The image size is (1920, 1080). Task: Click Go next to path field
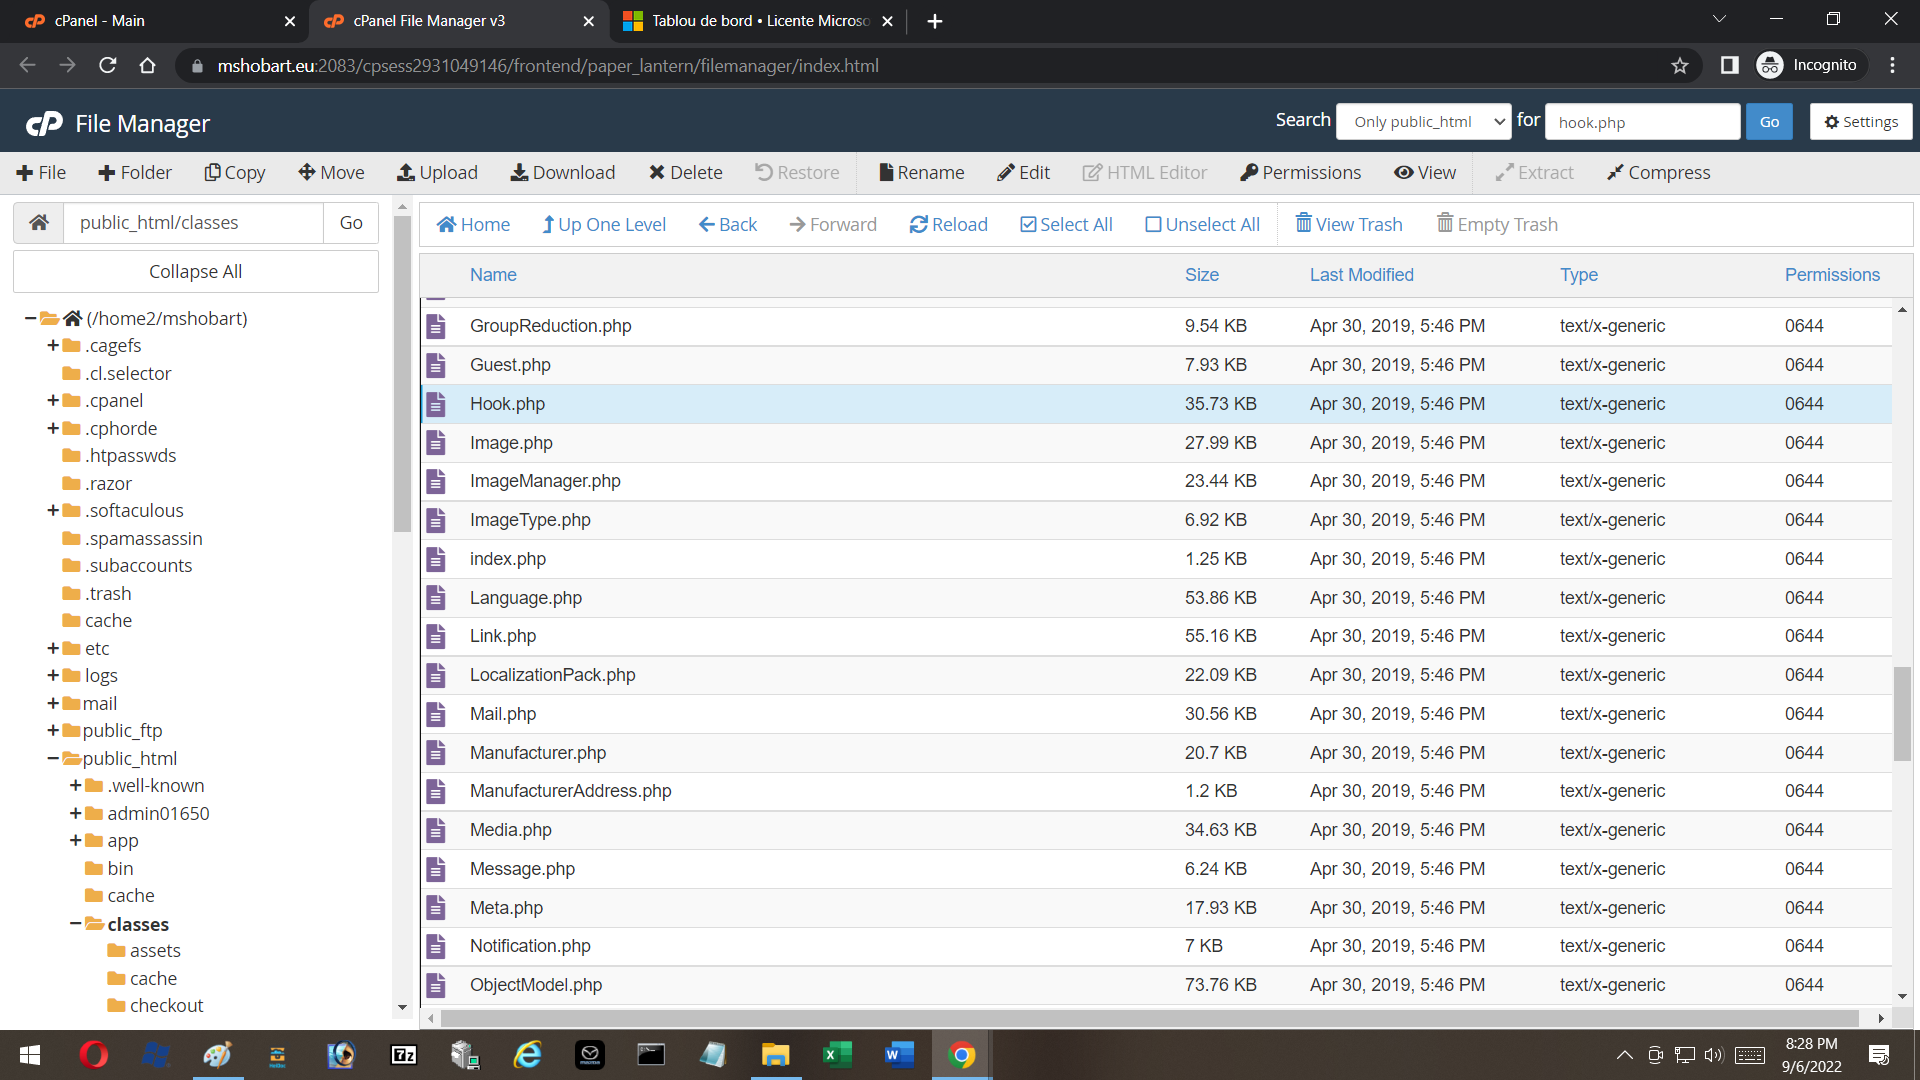(x=351, y=222)
